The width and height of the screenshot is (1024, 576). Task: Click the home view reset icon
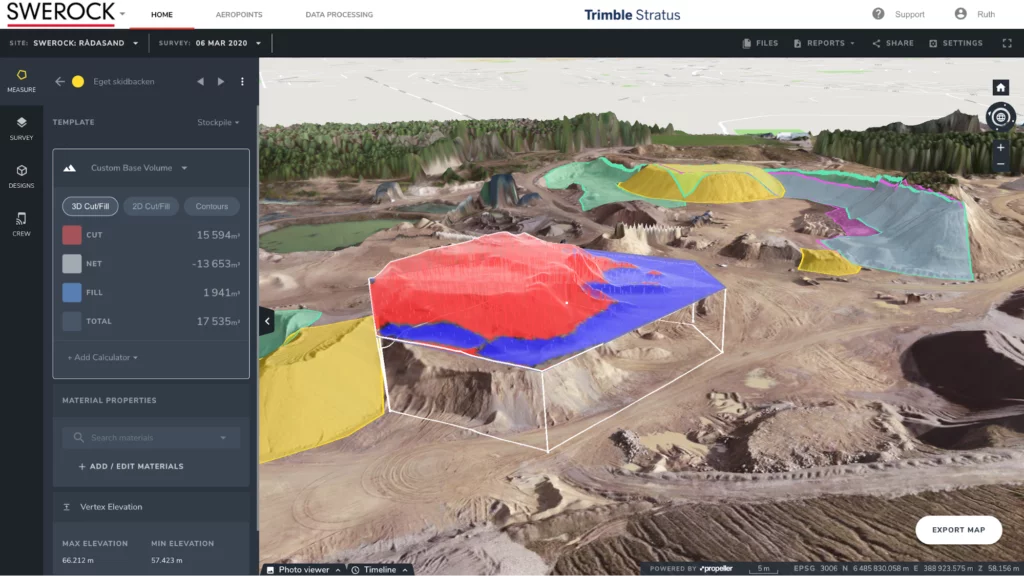[x=1000, y=87]
